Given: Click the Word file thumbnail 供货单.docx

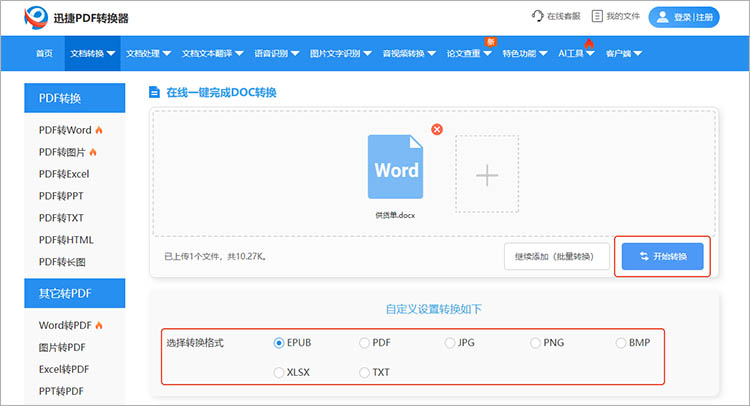Looking at the screenshot, I should (396, 167).
